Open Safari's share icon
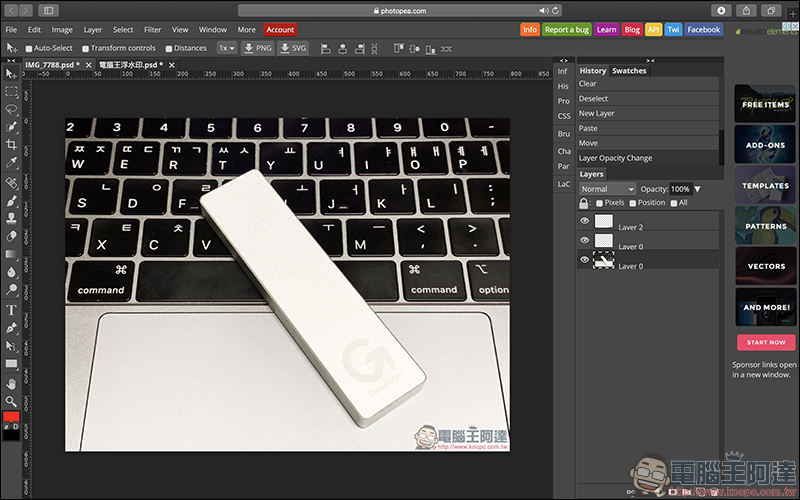Image resolution: width=800 pixels, height=500 pixels. pos(746,10)
